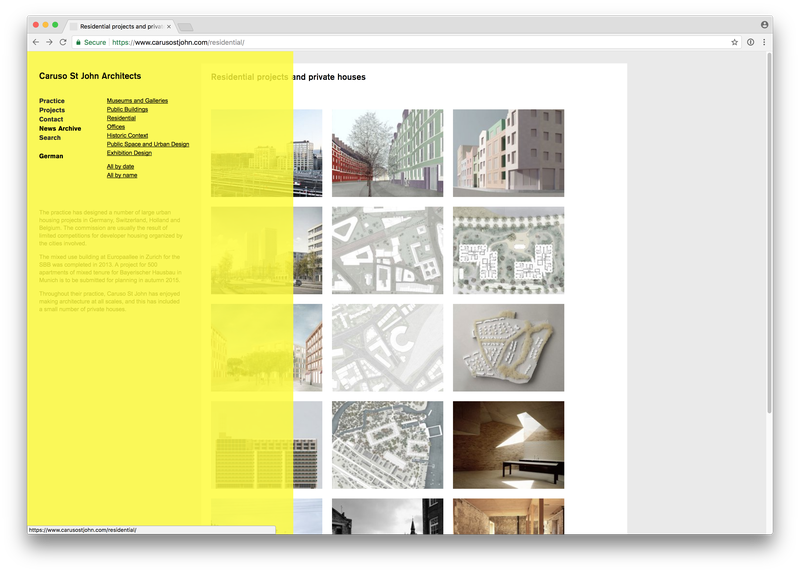Open Public Space and Urban Design link
The image size is (800, 573).
pos(148,144)
